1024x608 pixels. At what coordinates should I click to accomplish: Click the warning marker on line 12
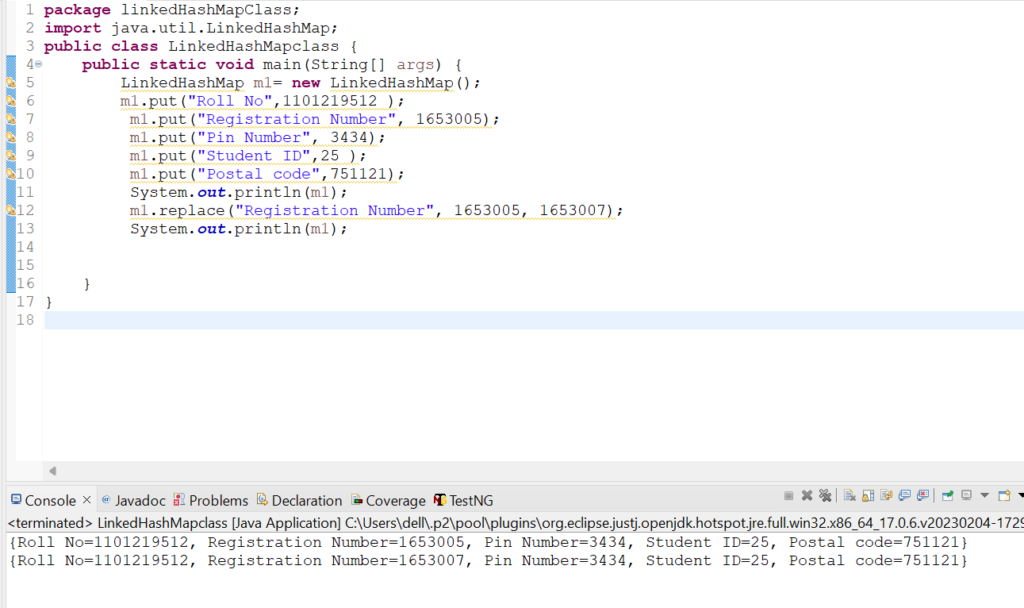point(10,210)
